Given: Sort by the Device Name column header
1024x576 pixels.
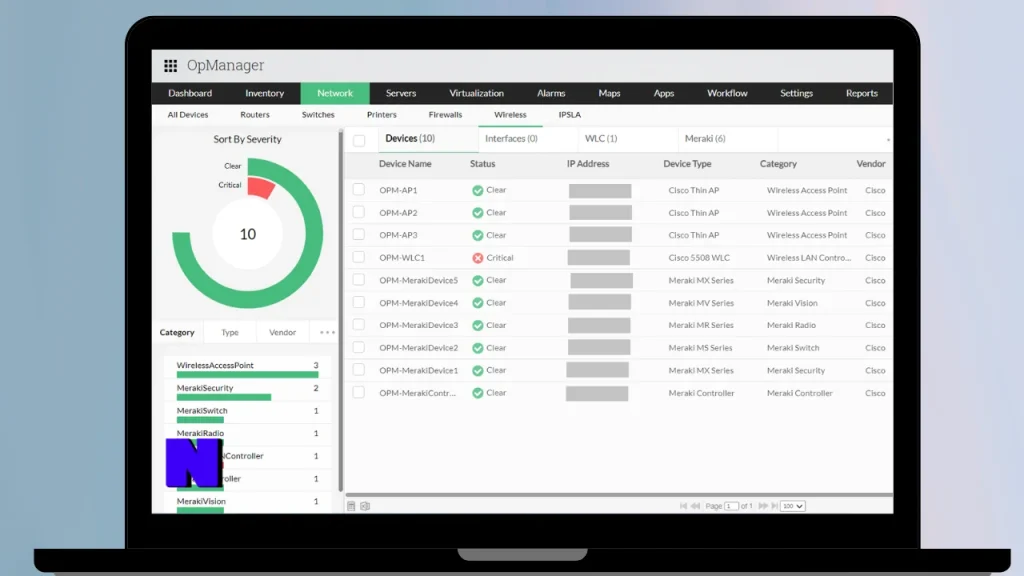Looking at the screenshot, I should (x=405, y=164).
